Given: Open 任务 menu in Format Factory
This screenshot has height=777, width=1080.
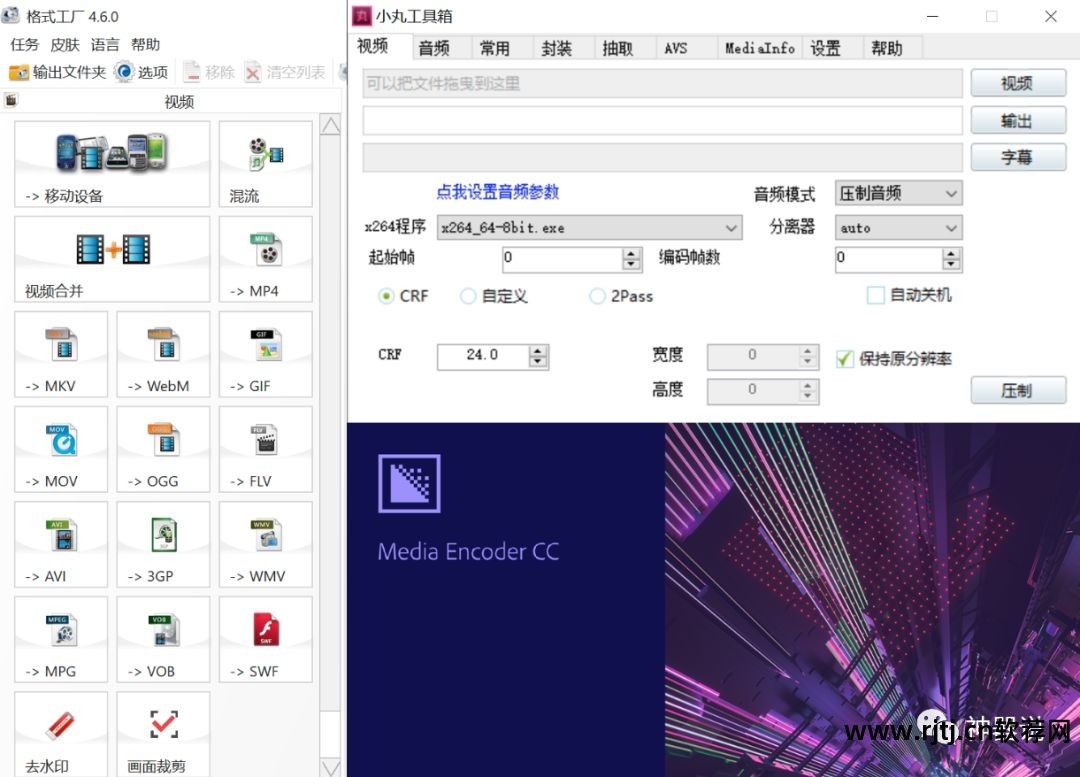Looking at the screenshot, I should tap(25, 45).
